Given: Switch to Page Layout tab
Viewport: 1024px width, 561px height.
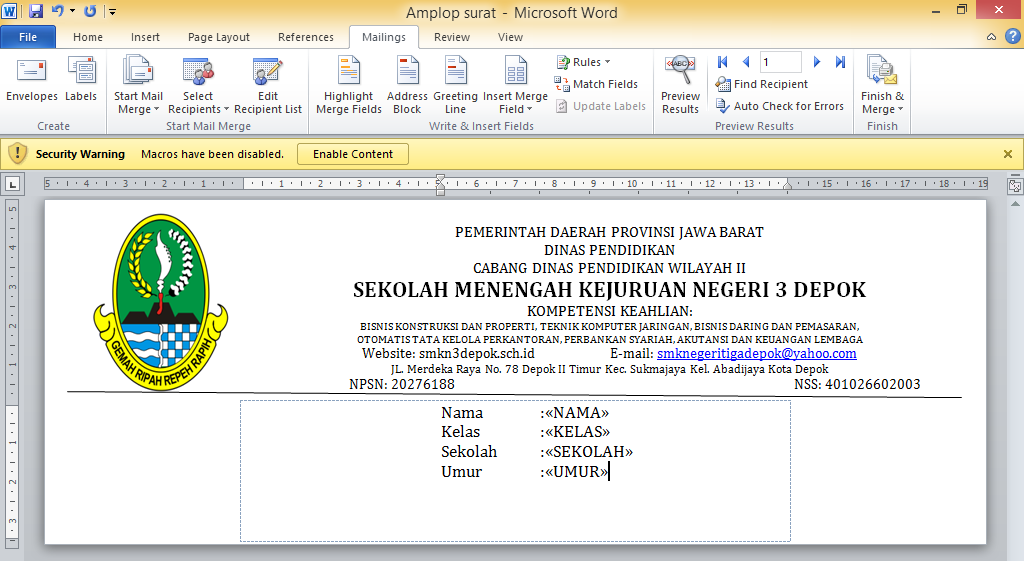Looking at the screenshot, I should click(x=219, y=37).
